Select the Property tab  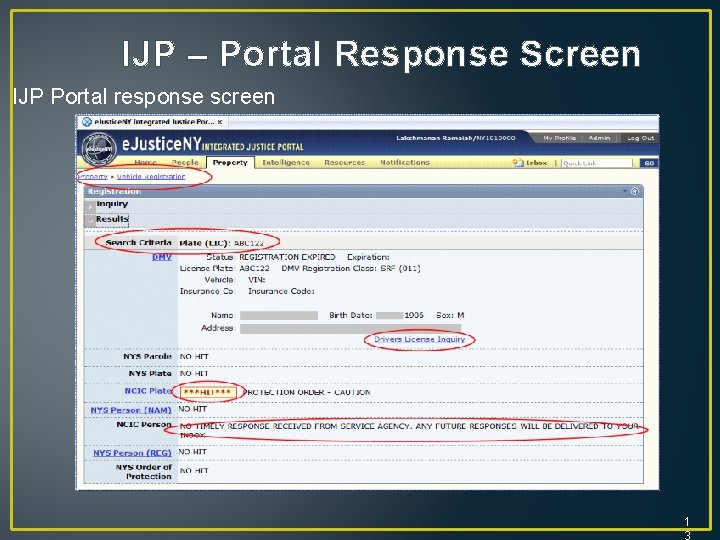[230, 163]
